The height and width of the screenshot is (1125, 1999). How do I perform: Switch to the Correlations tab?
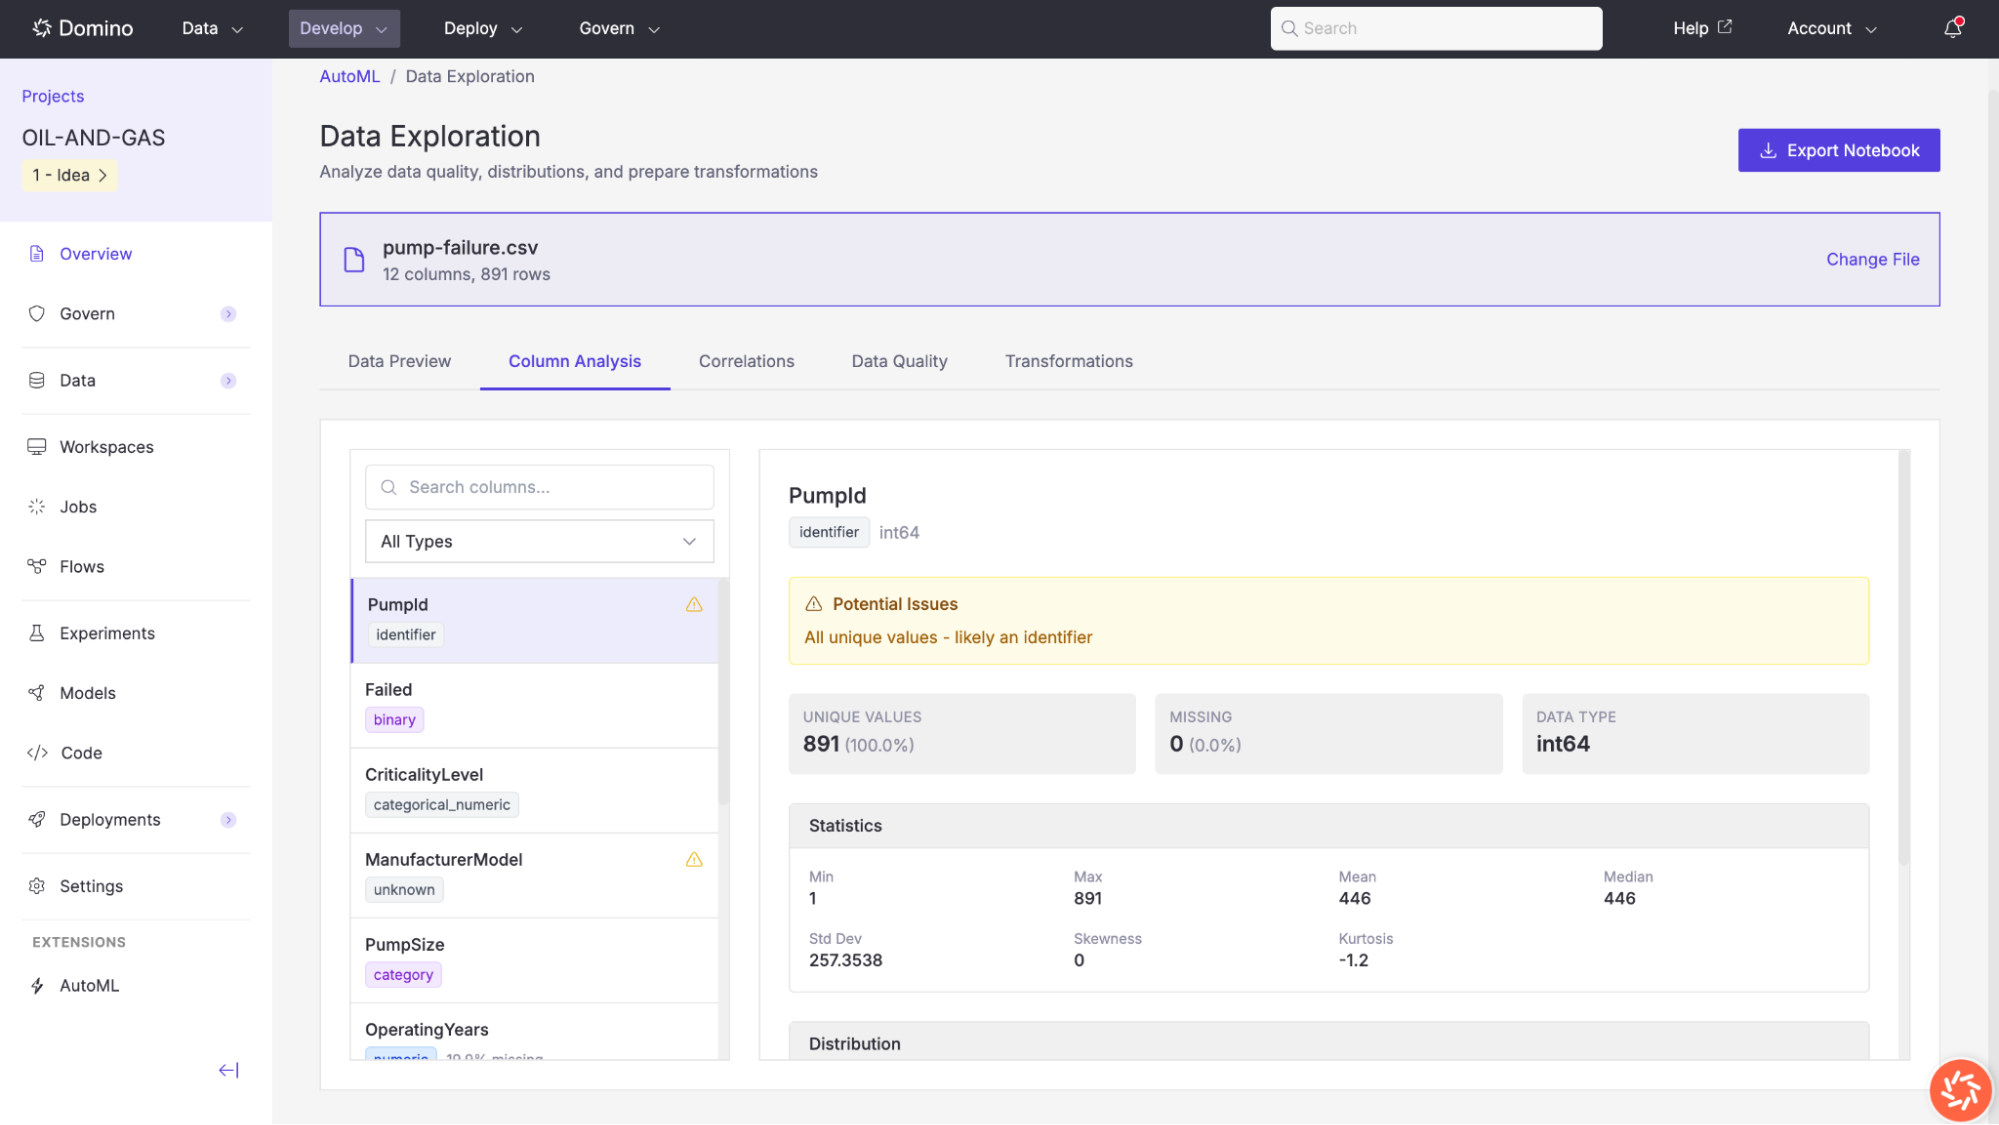(746, 361)
